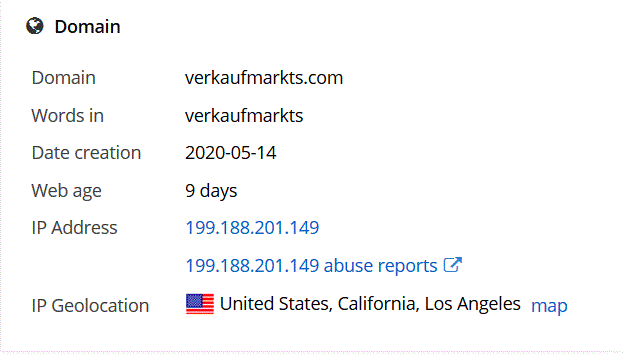Click the IP Geolocation row label
Image resolution: width=624 pixels, height=360 pixels.
click(x=90, y=306)
